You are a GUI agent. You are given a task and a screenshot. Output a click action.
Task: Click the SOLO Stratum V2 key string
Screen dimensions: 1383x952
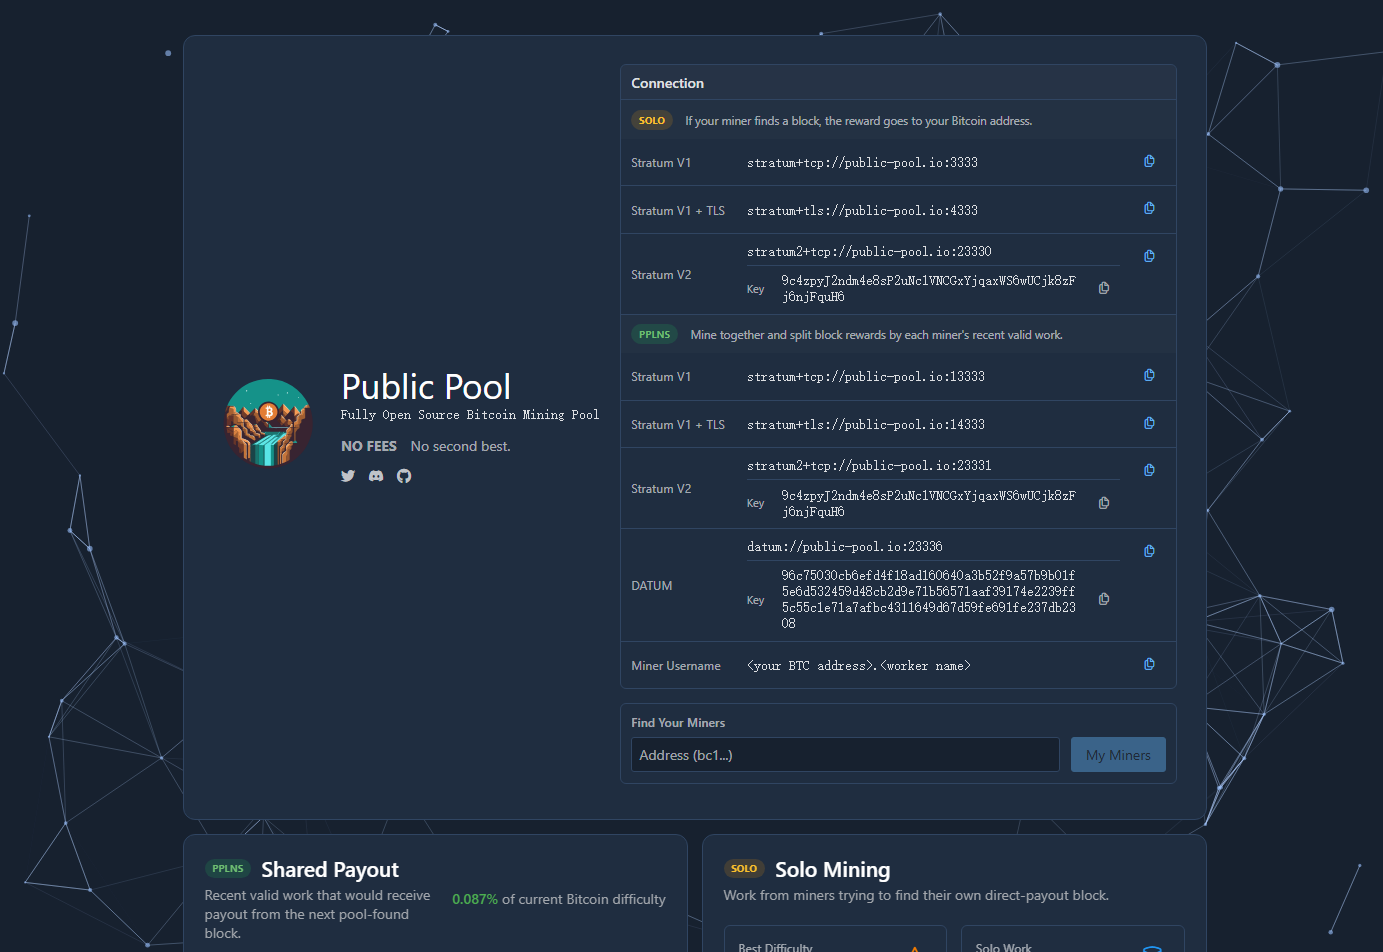[928, 288]
